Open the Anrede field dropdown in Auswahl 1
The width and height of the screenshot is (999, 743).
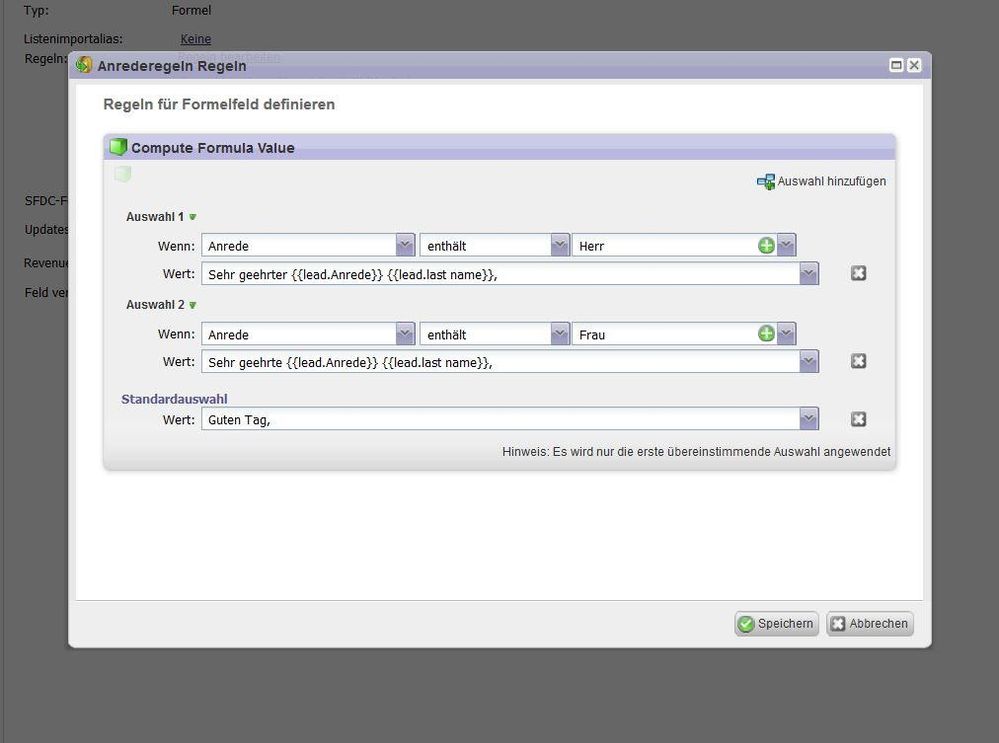pos(405,246)
